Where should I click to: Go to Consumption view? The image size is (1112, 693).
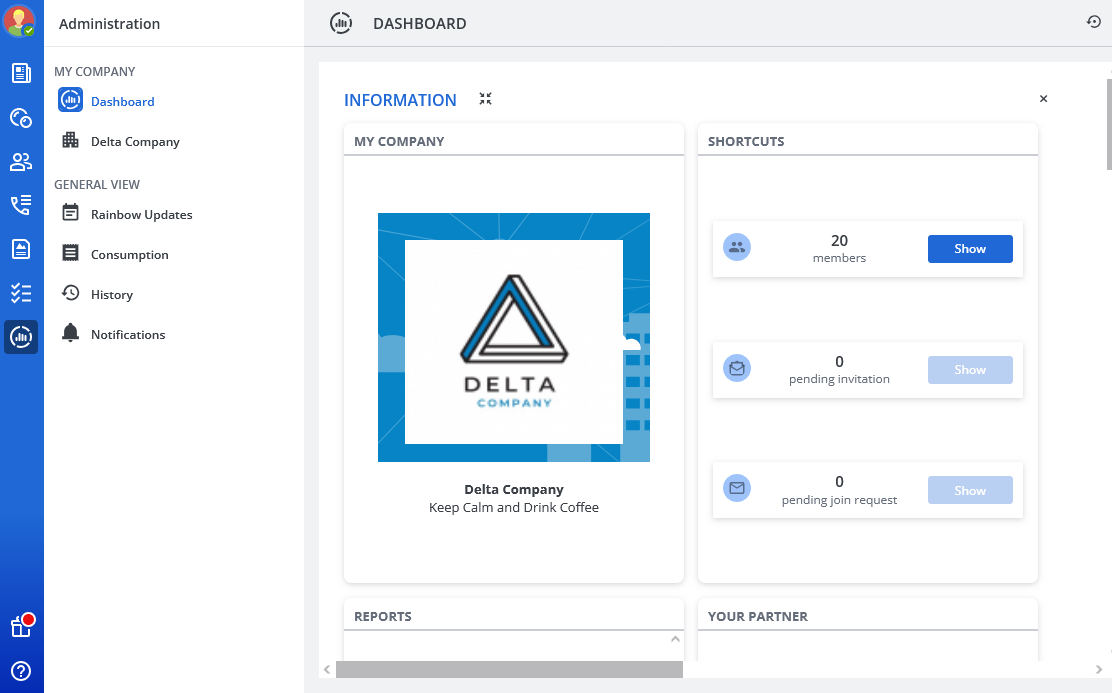point(129,255)
